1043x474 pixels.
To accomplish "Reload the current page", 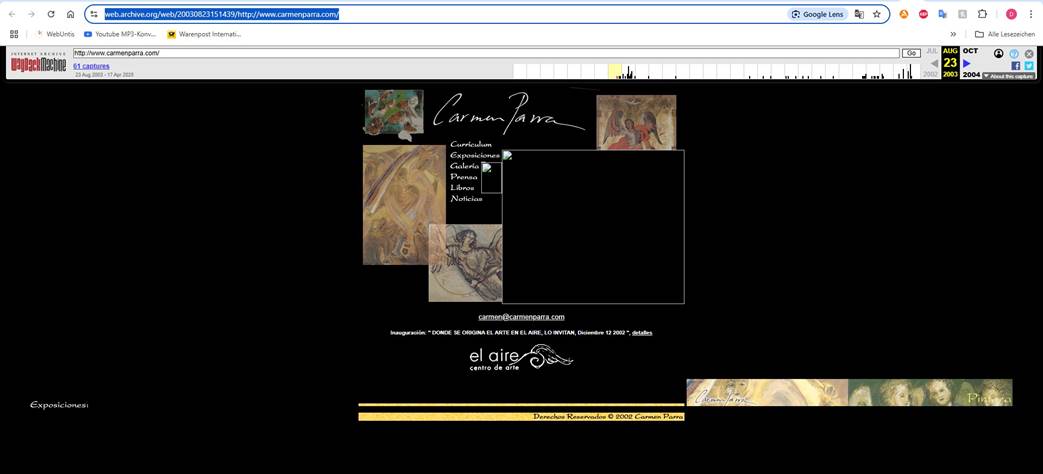I will click(x=51, y=14).
